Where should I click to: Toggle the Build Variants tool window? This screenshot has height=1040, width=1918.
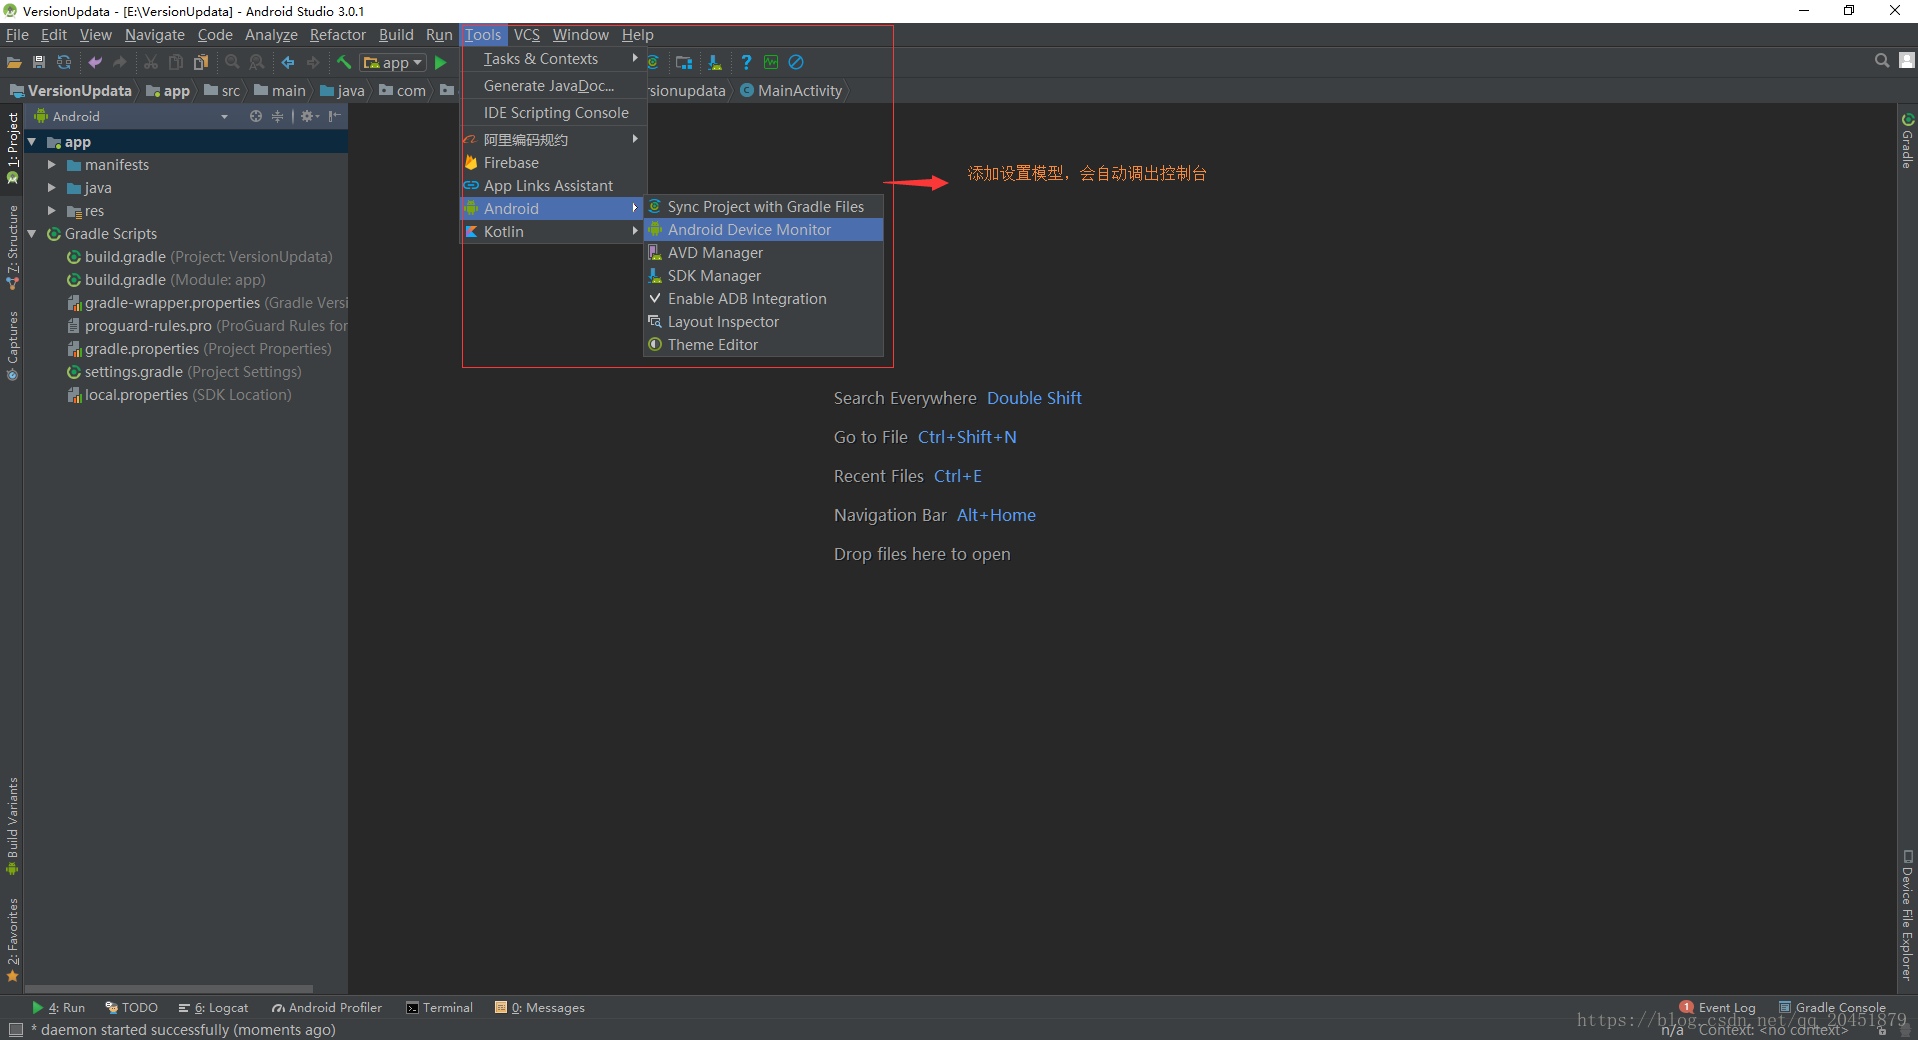[12, 826]
